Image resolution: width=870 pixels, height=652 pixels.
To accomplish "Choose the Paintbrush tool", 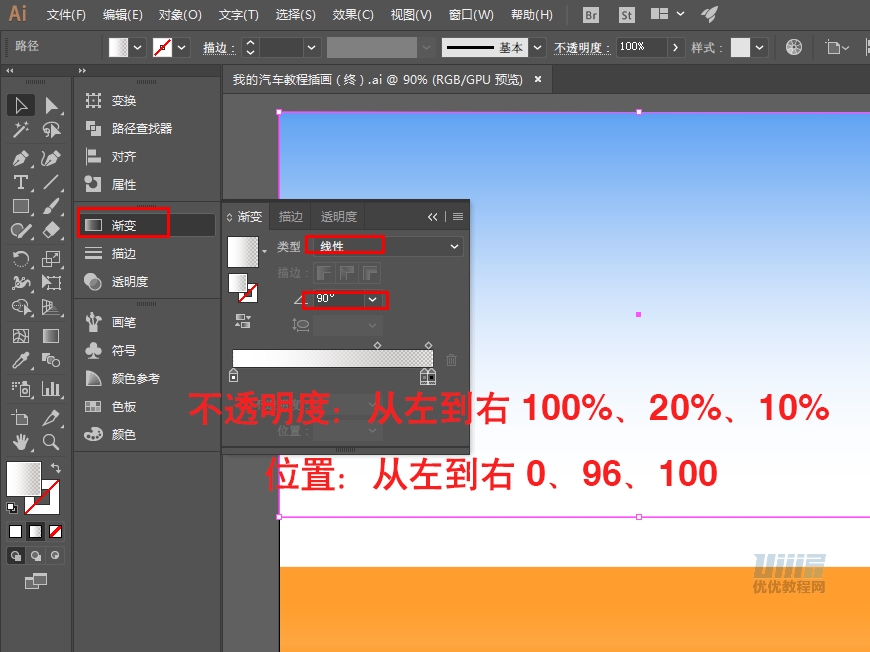I will (x=51, y=206).
